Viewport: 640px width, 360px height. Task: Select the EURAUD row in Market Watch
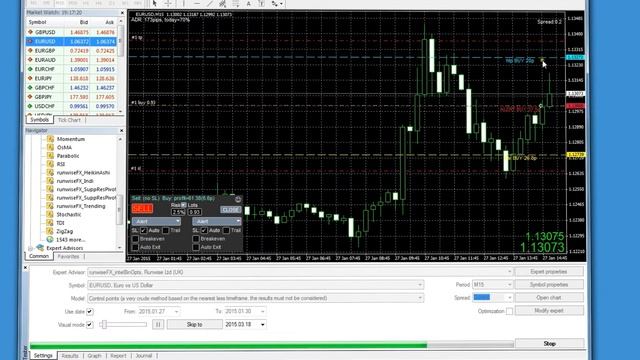pyautogui.click(x=71, y=60)
